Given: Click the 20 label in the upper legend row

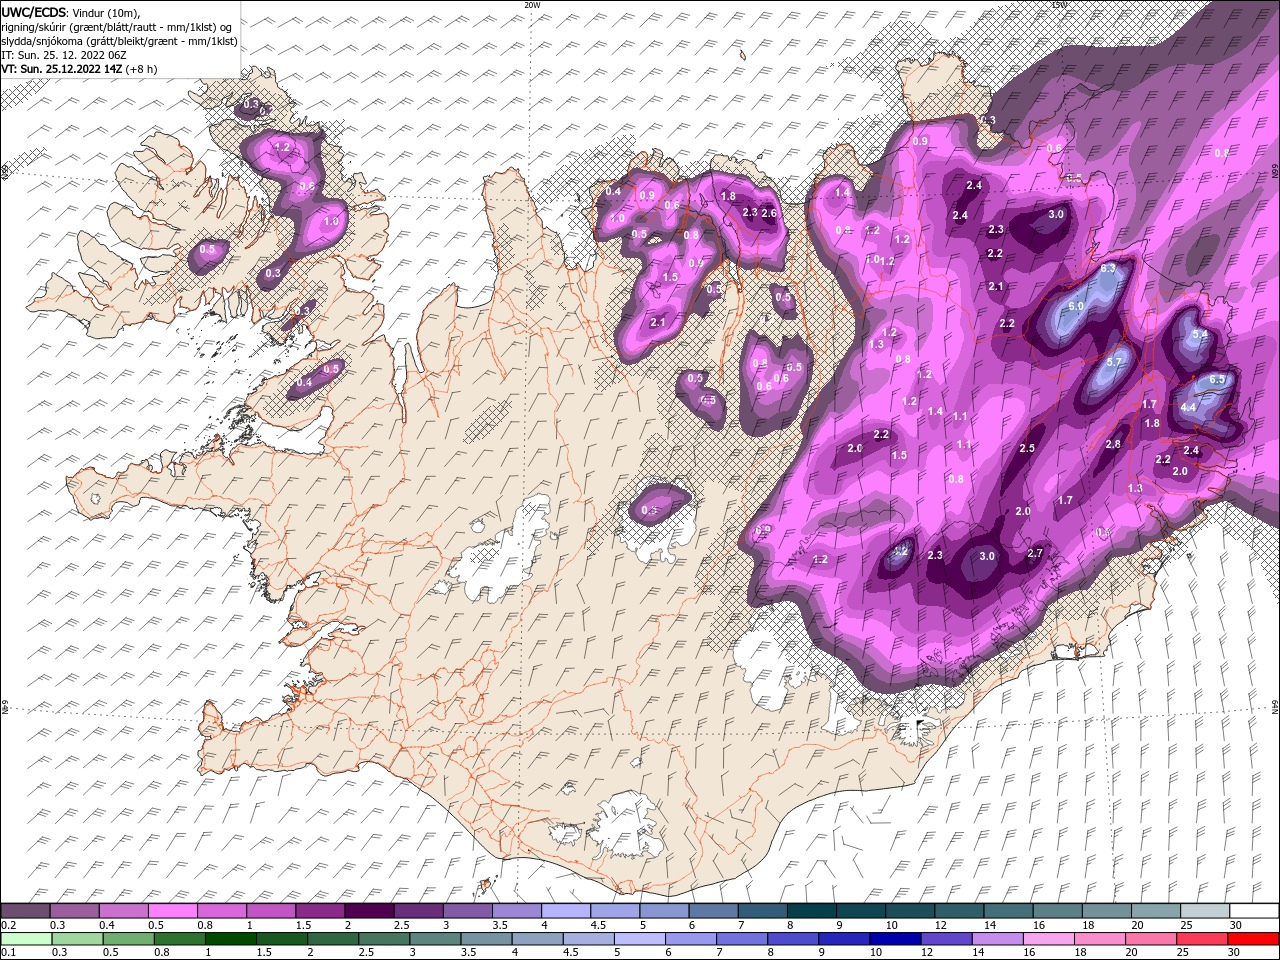Looking at the screenshot, I should [x=1137, y=926].
